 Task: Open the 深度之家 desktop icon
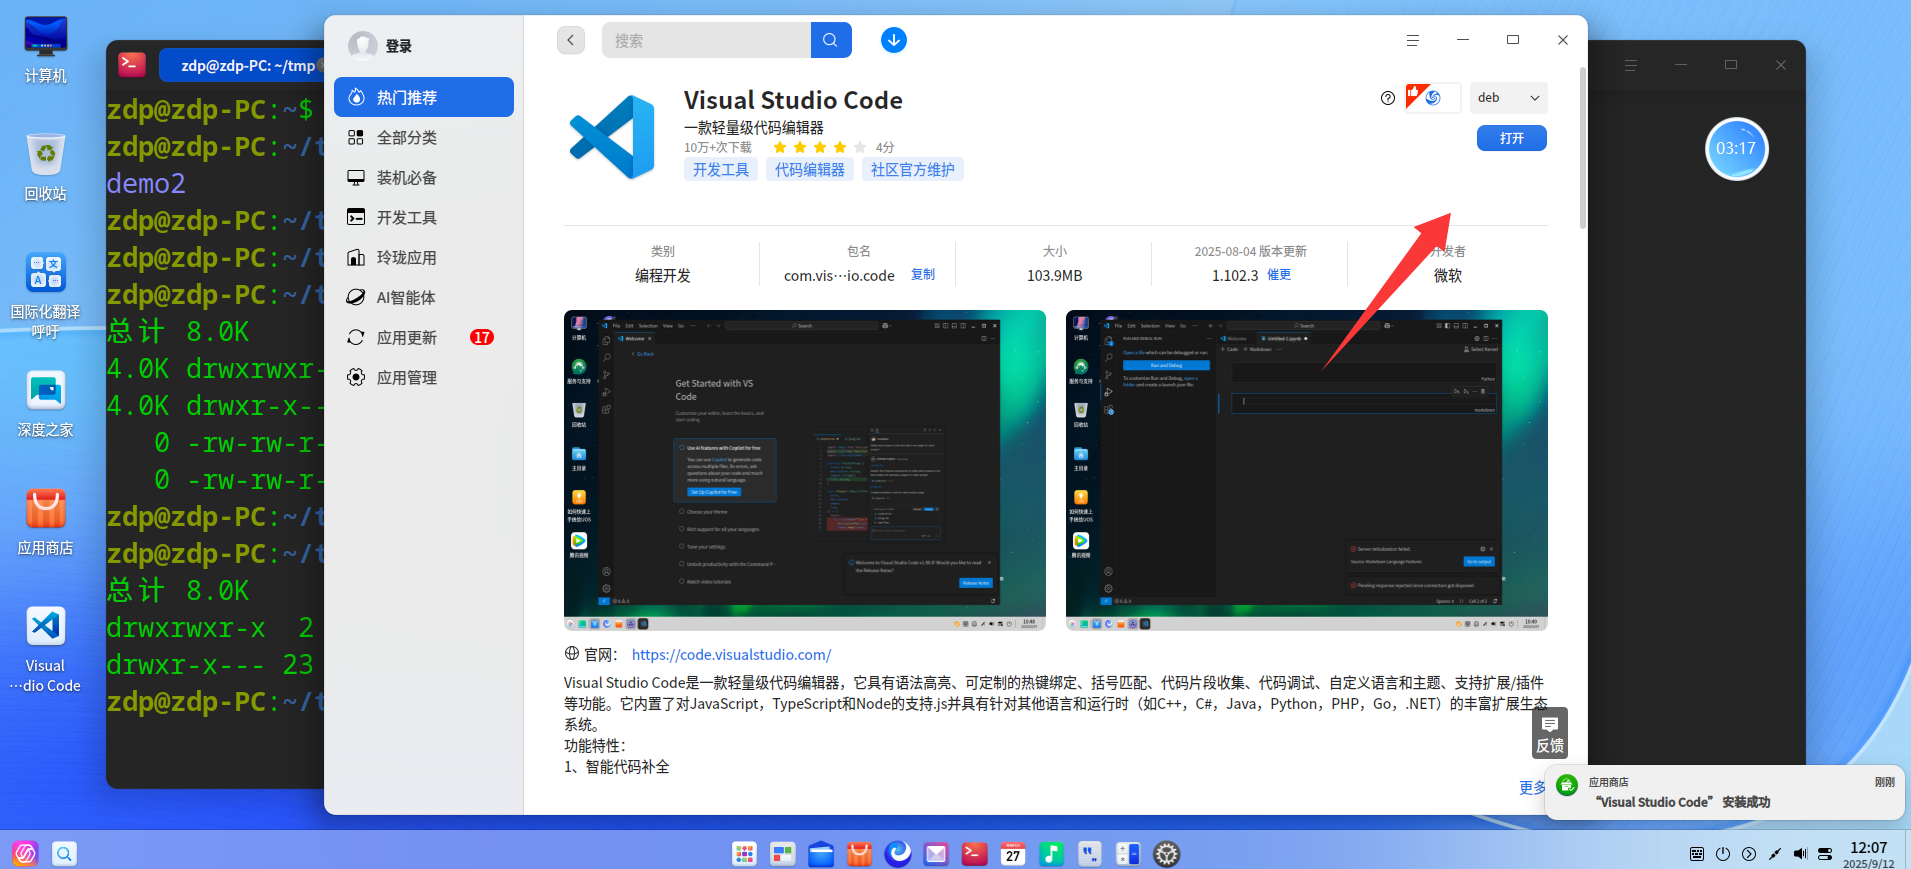(45, 403)
